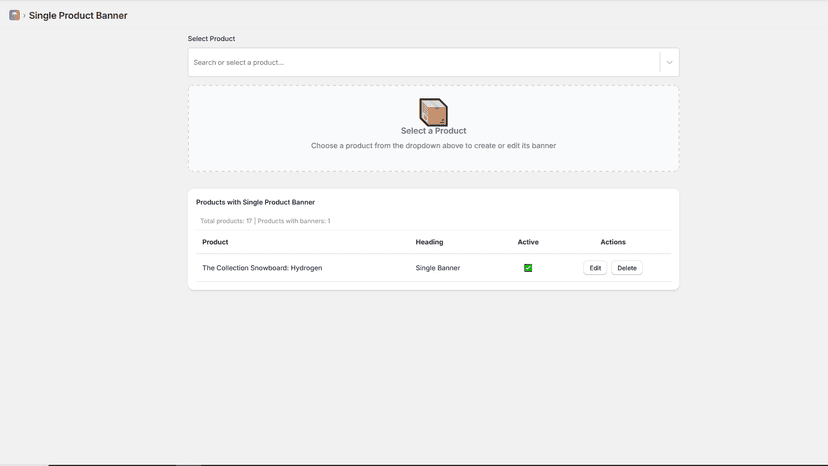Edit the Hydrogen snowboard banner
828x466 pixels.
click(595, 268)
